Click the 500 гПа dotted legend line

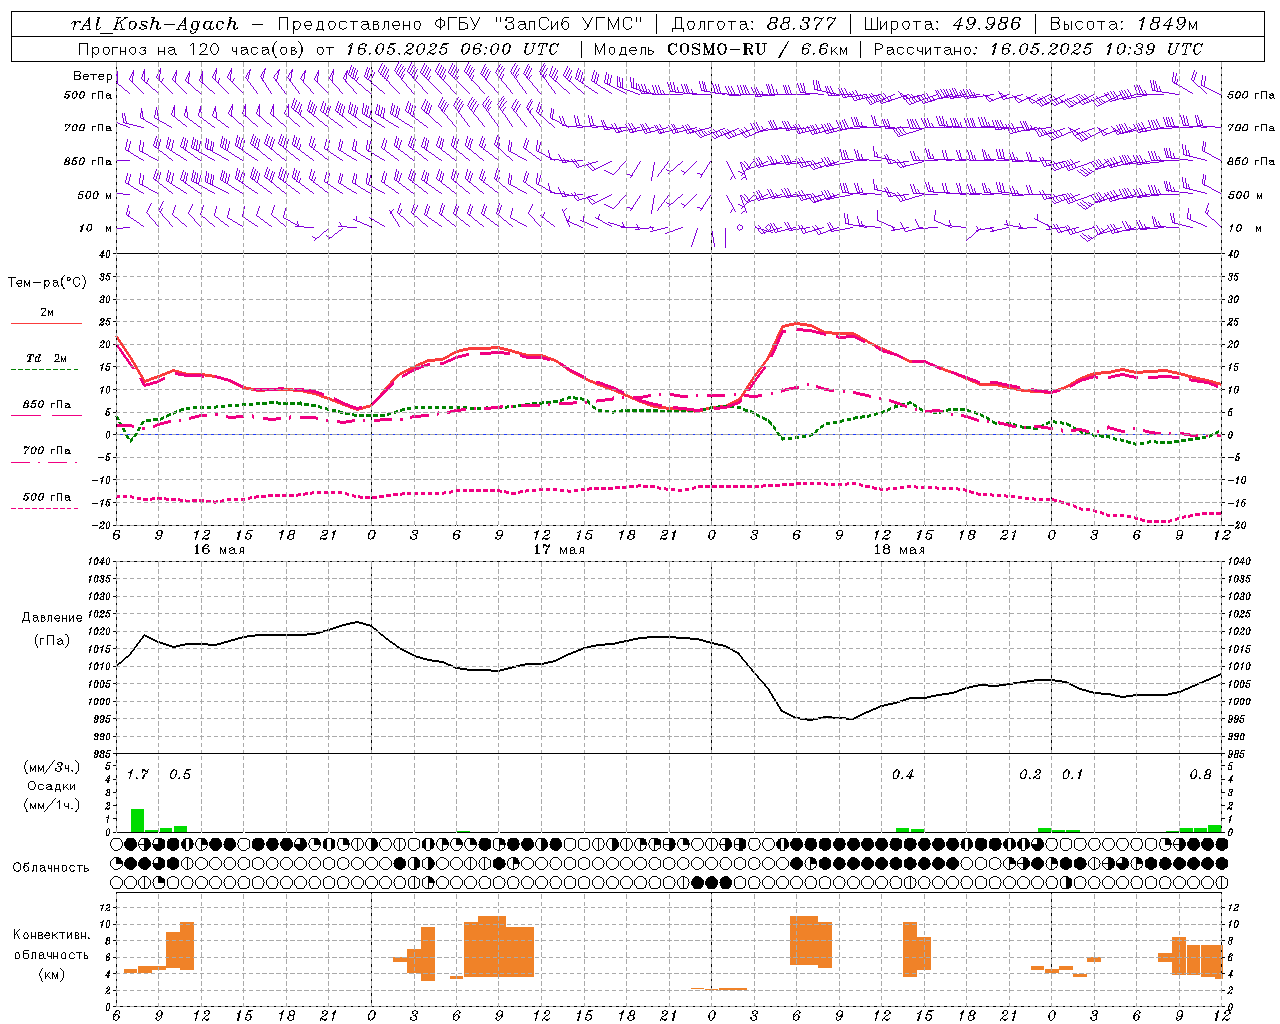(46, 508)
